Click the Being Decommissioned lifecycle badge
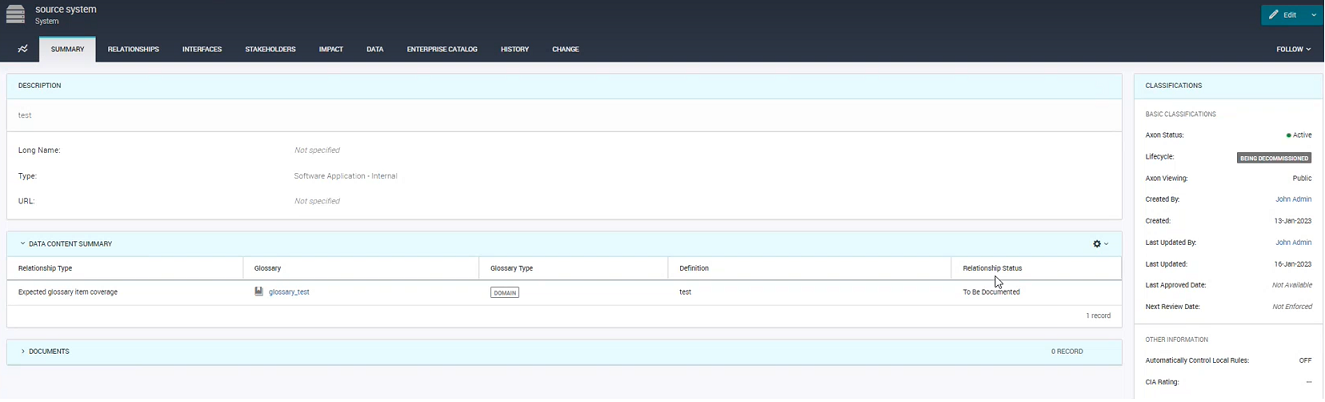The height and width of the screenshot is (402, 1325). (1274, 157)
